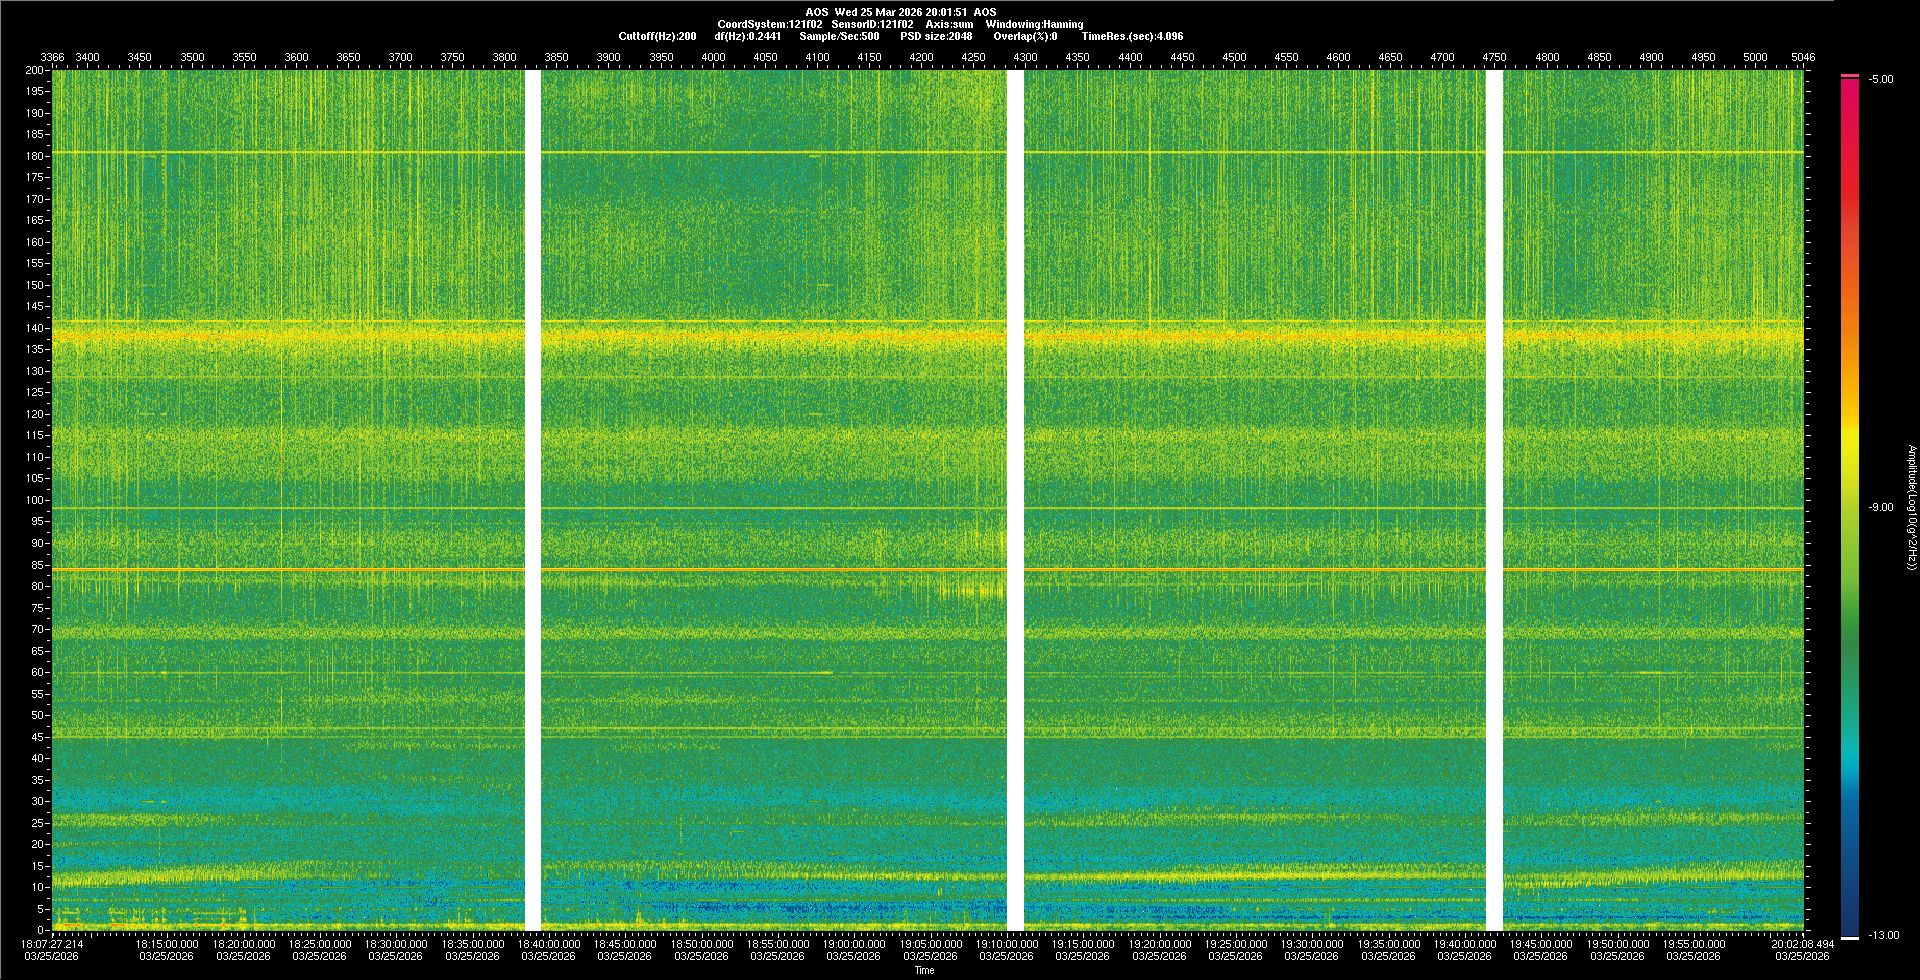Select the first white data gap near 18:39
The width and height of the screenshot is (1920, 980).
(x=533, y=500)
